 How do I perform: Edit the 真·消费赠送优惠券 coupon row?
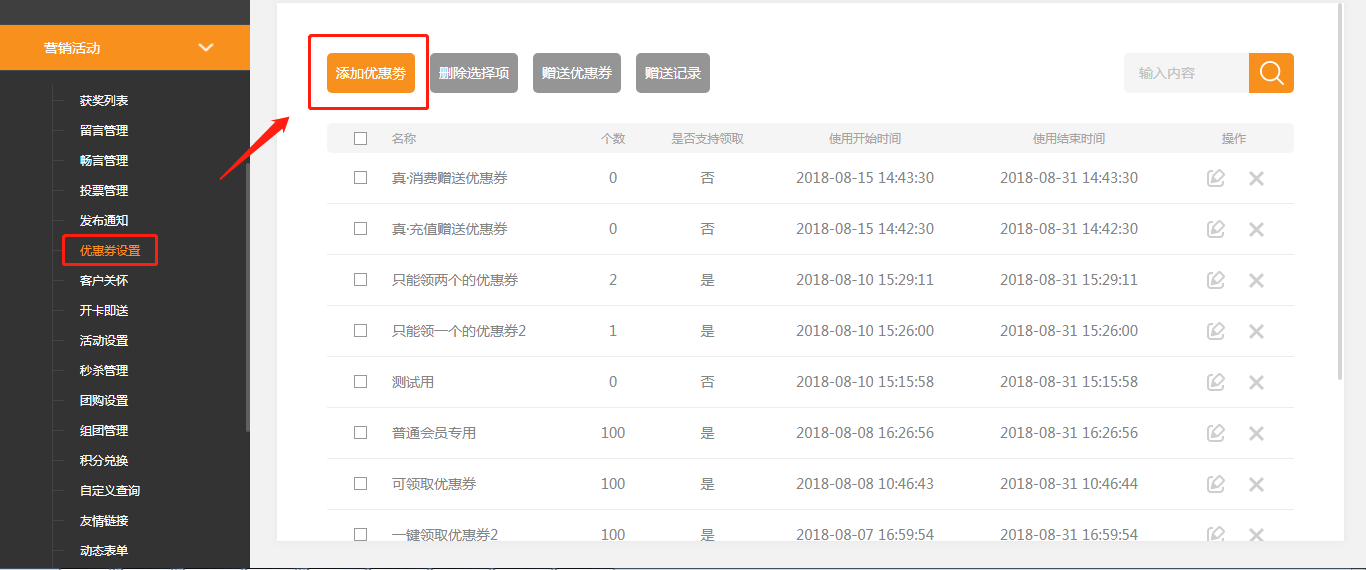pos(1216,178)
